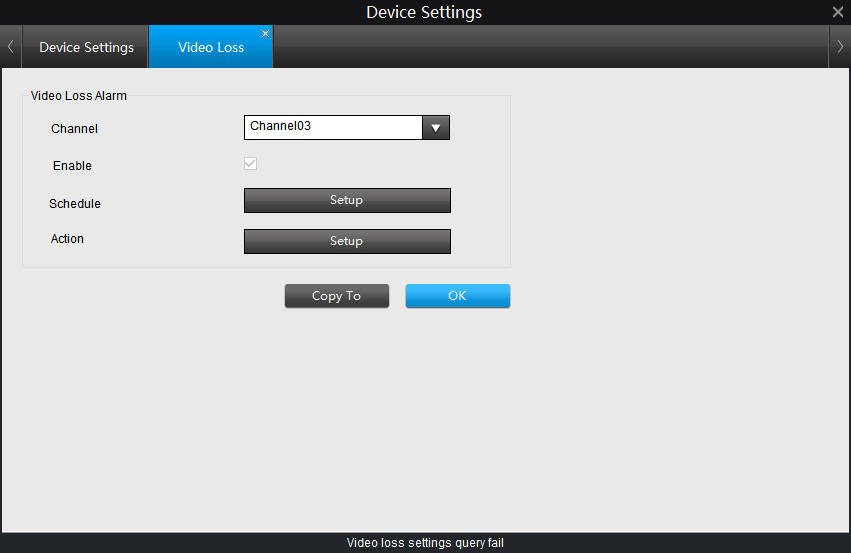Click the 'Channel' label
The image size is (851, 553).
click(74, 129)
